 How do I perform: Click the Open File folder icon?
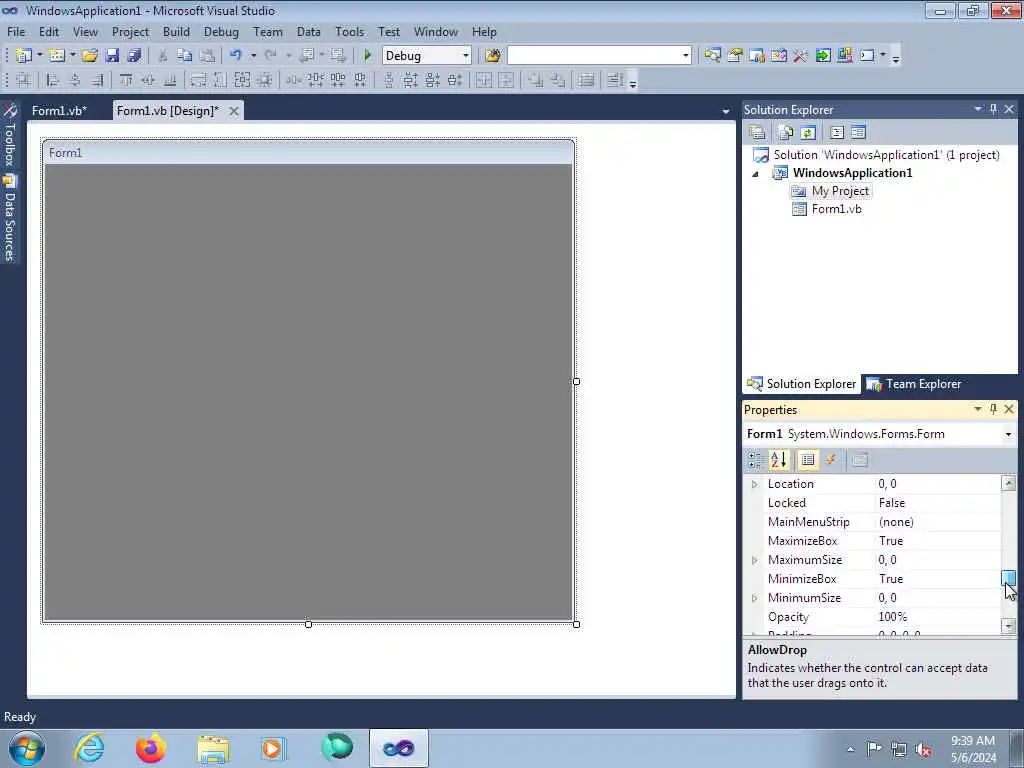click(89, 56)
